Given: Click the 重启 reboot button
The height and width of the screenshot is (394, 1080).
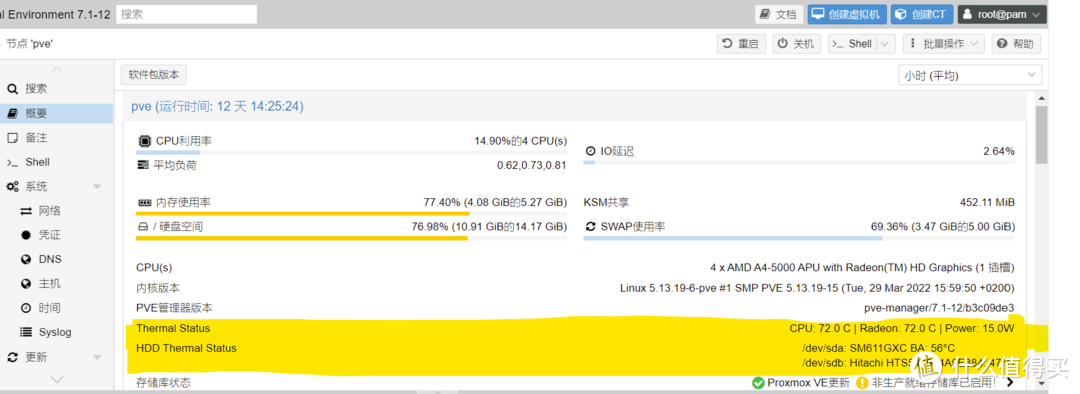Looking at the screenshot, I should point(741,44).
